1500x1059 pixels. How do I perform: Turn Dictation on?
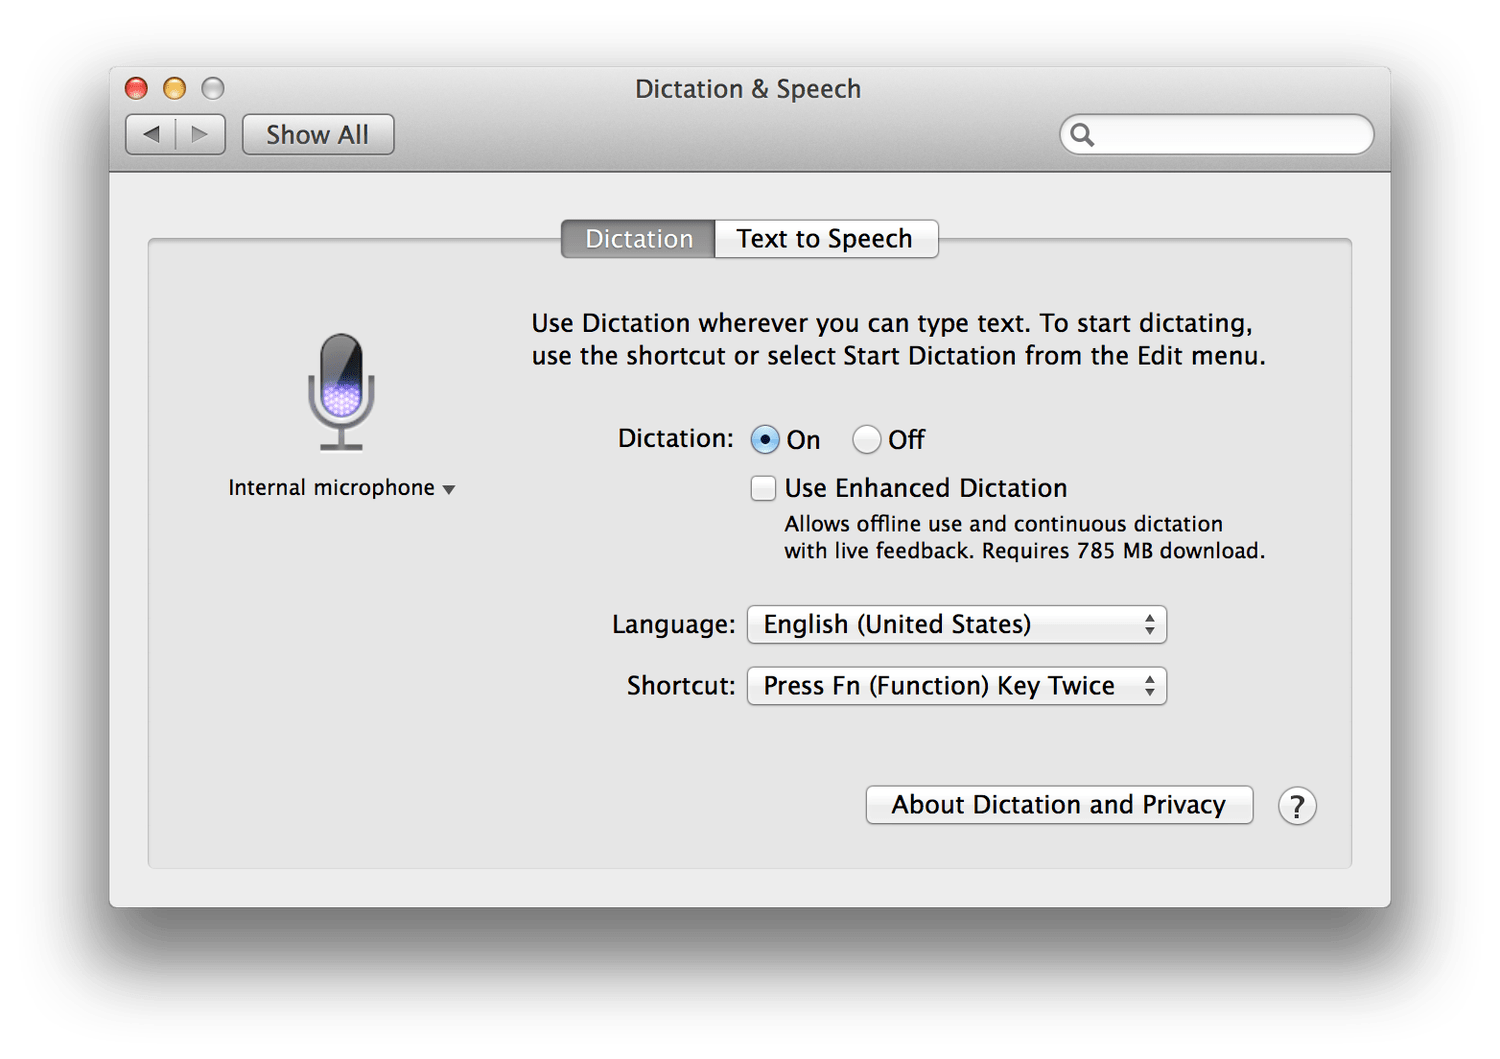point(765,439)
